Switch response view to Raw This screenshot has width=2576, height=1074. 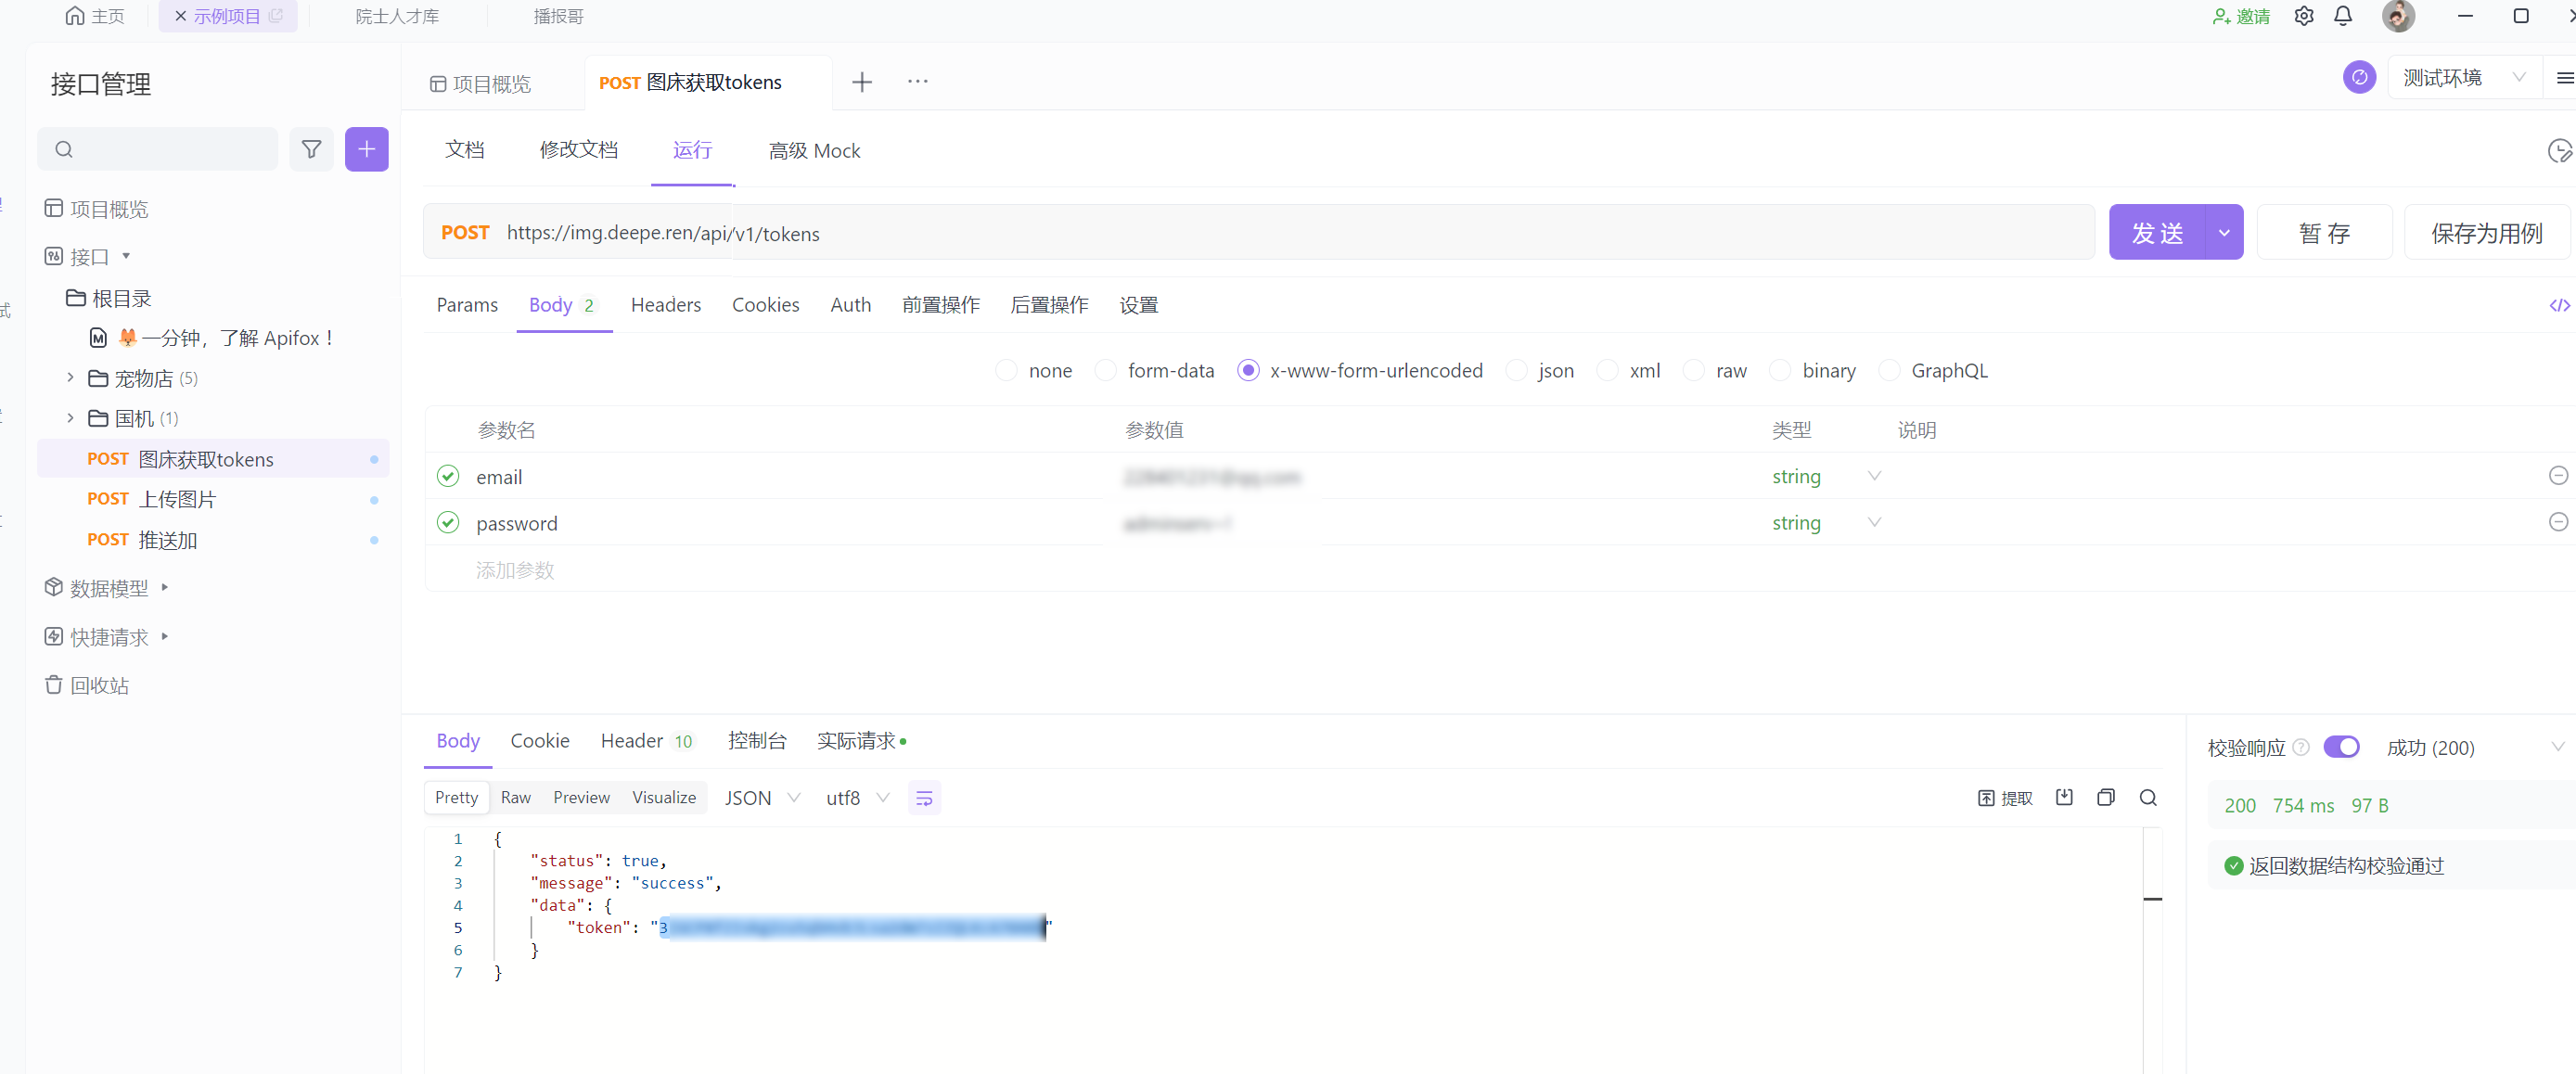516,797
